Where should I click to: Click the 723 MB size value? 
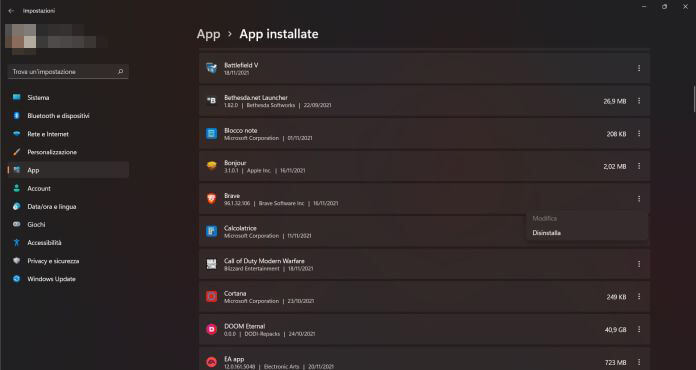(x=616, y=362)
